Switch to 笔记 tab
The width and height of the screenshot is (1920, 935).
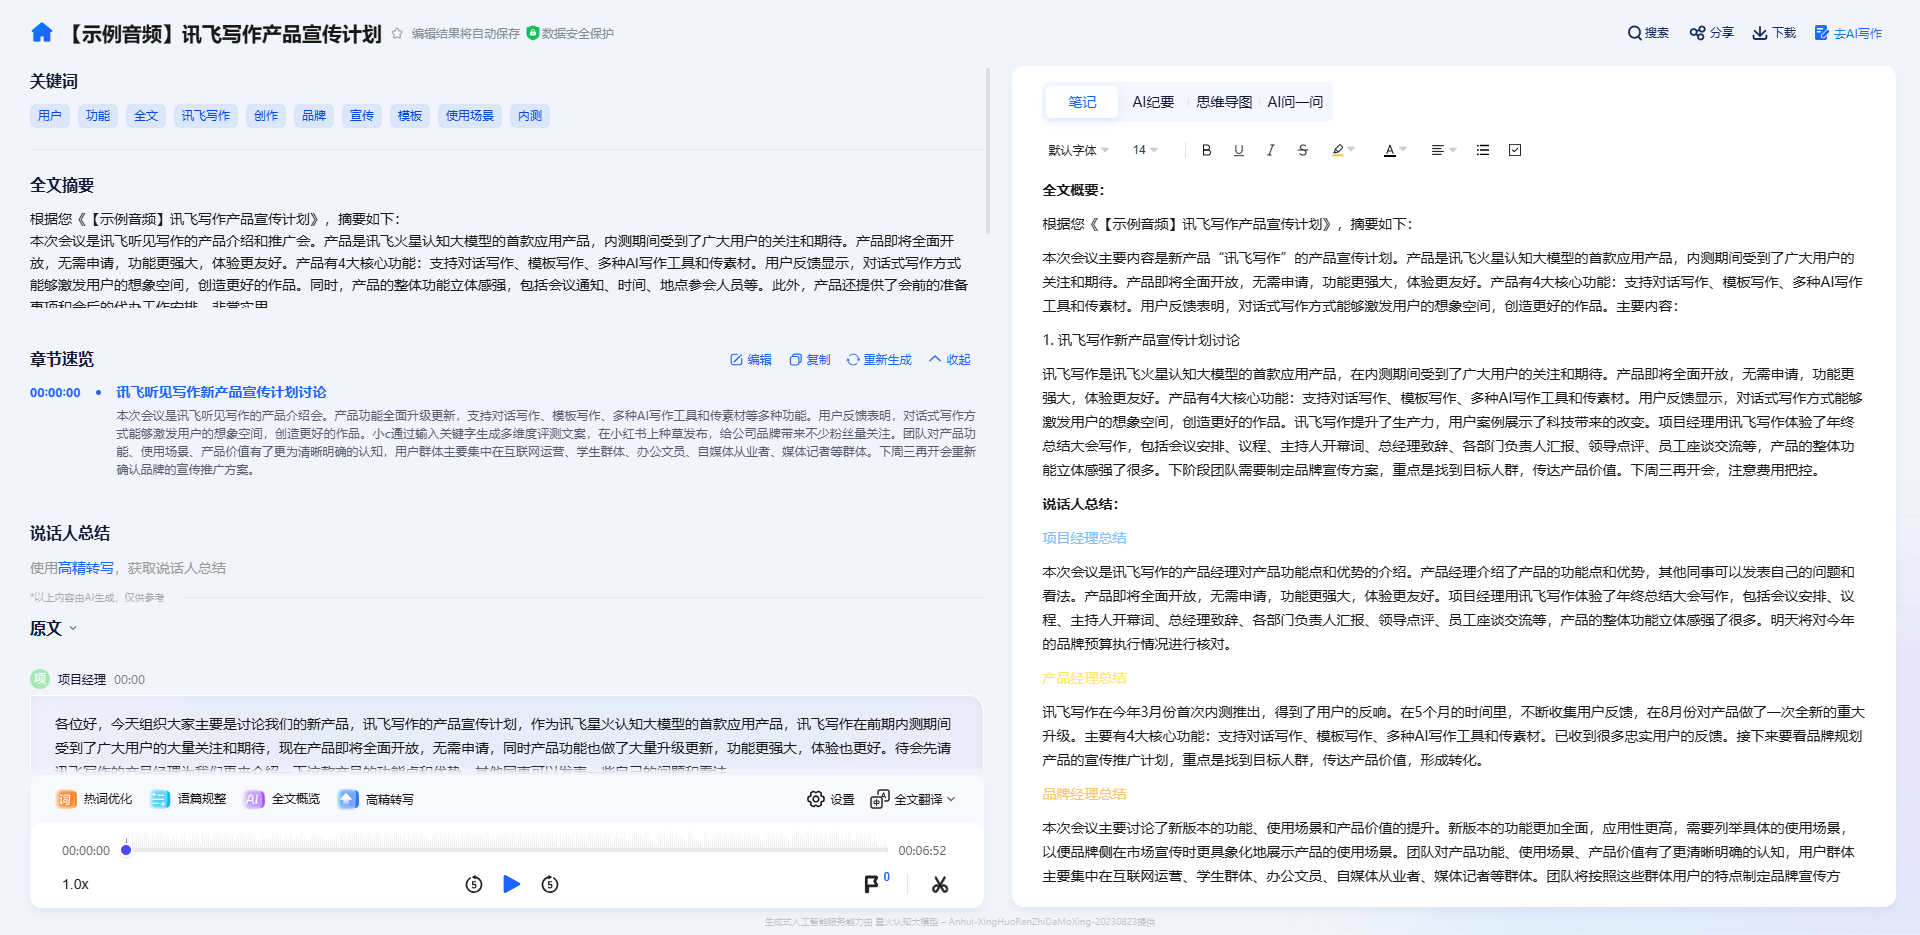click(1082, 102)
